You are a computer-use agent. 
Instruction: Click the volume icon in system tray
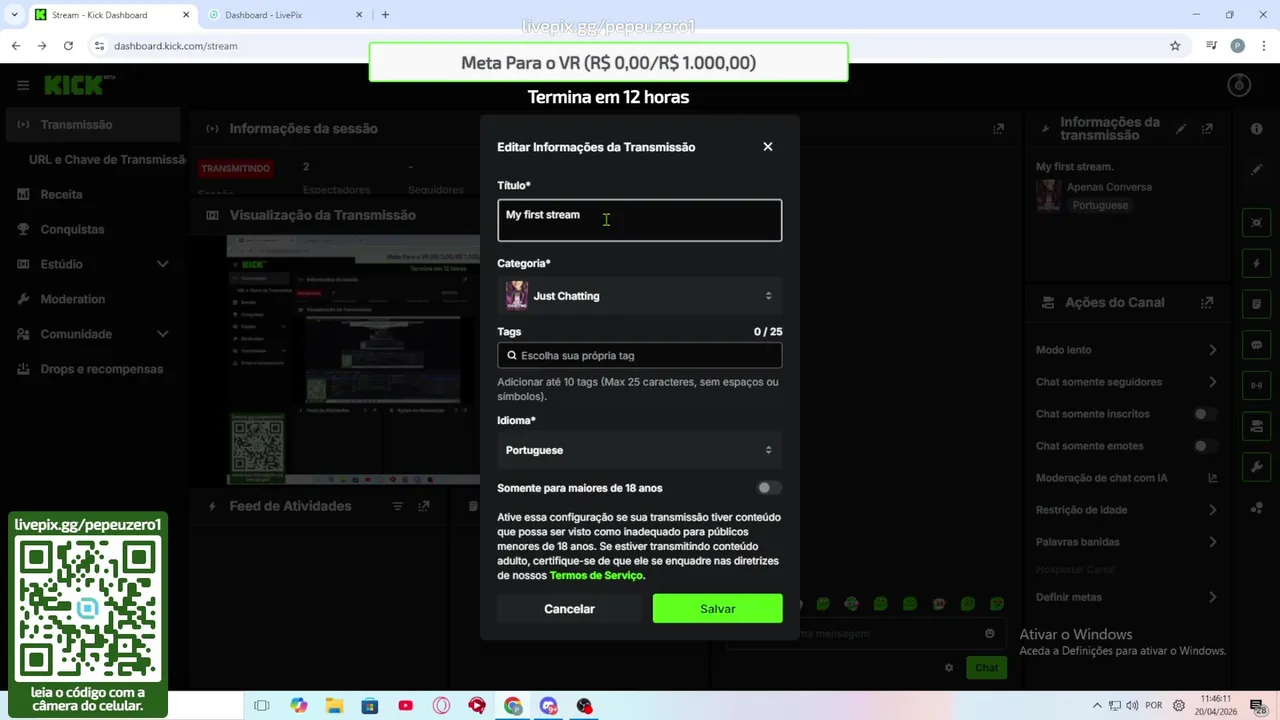[1133, 706]
